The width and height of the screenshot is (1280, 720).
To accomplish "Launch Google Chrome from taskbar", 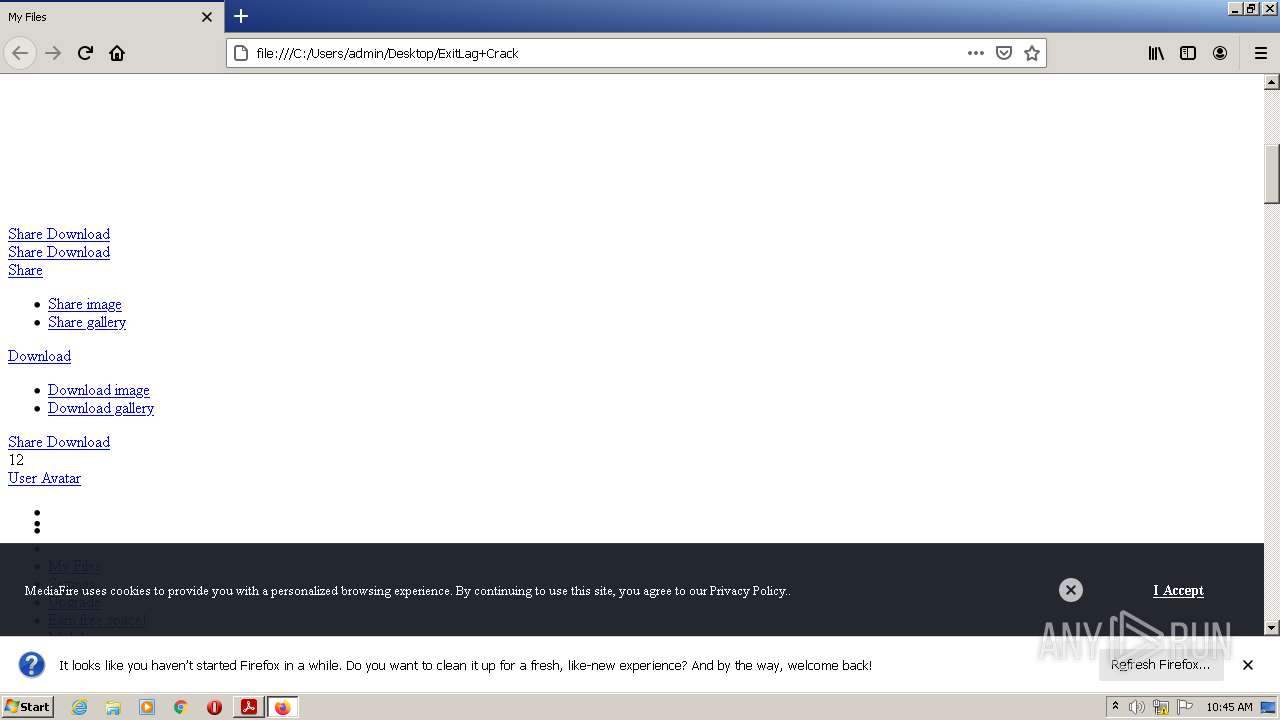I will [181, 707].
